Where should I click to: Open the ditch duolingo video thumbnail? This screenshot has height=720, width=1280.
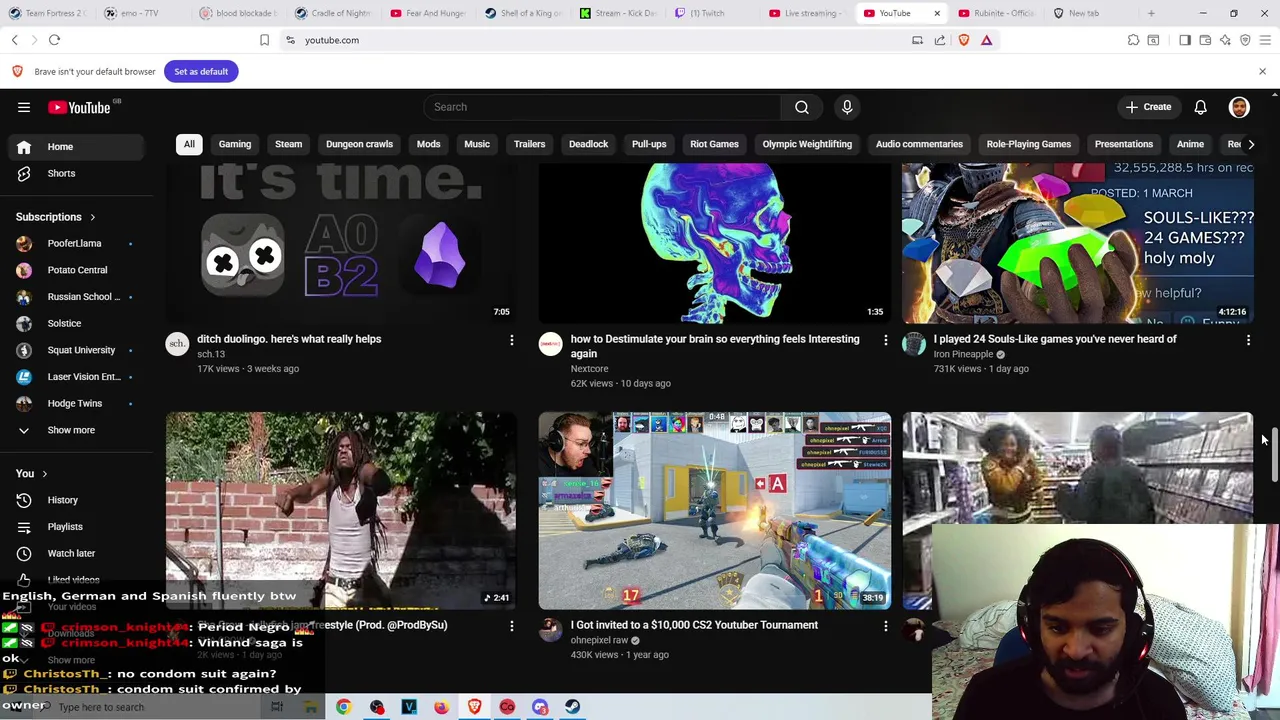coord(341,243)
